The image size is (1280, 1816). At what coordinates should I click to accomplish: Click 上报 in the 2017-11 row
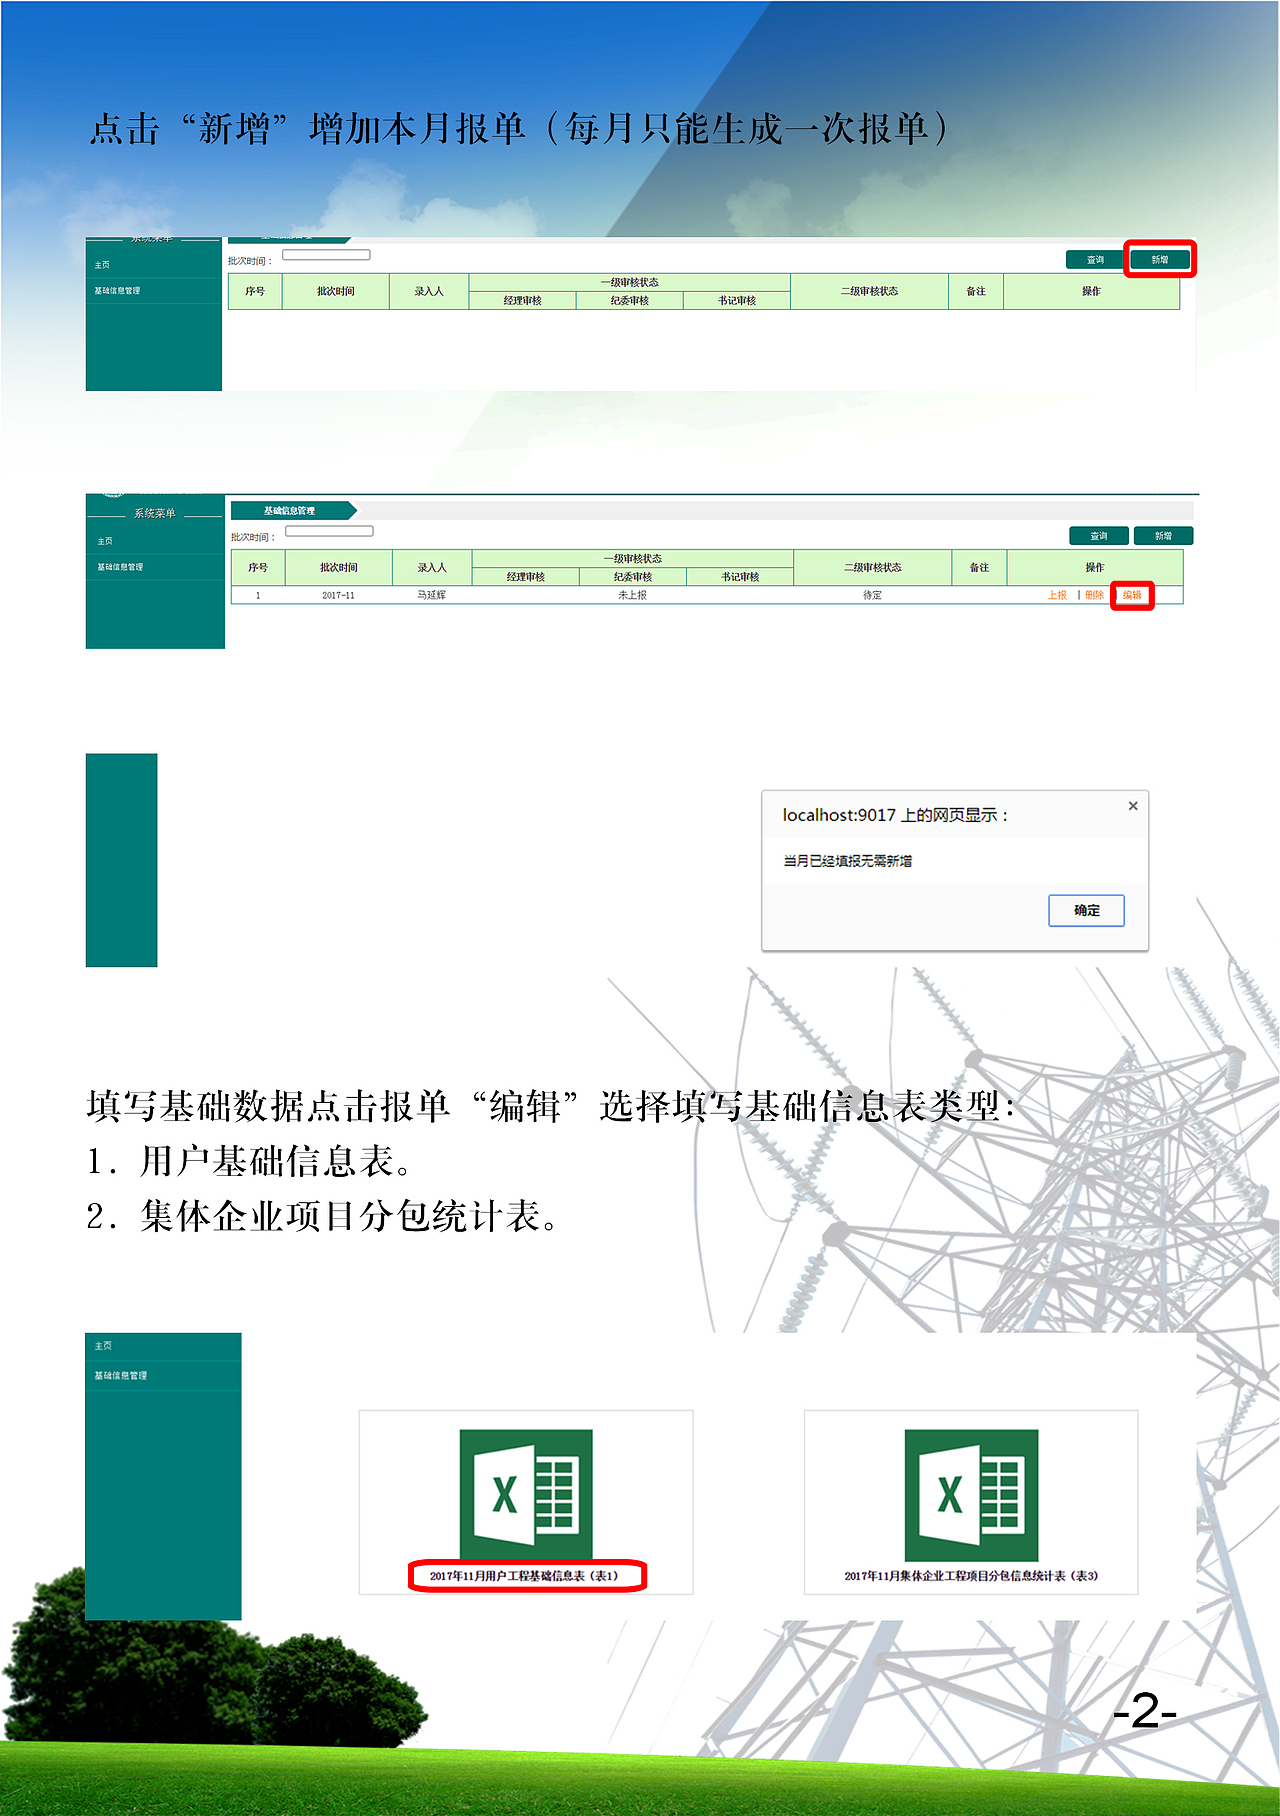[1058, 595]
